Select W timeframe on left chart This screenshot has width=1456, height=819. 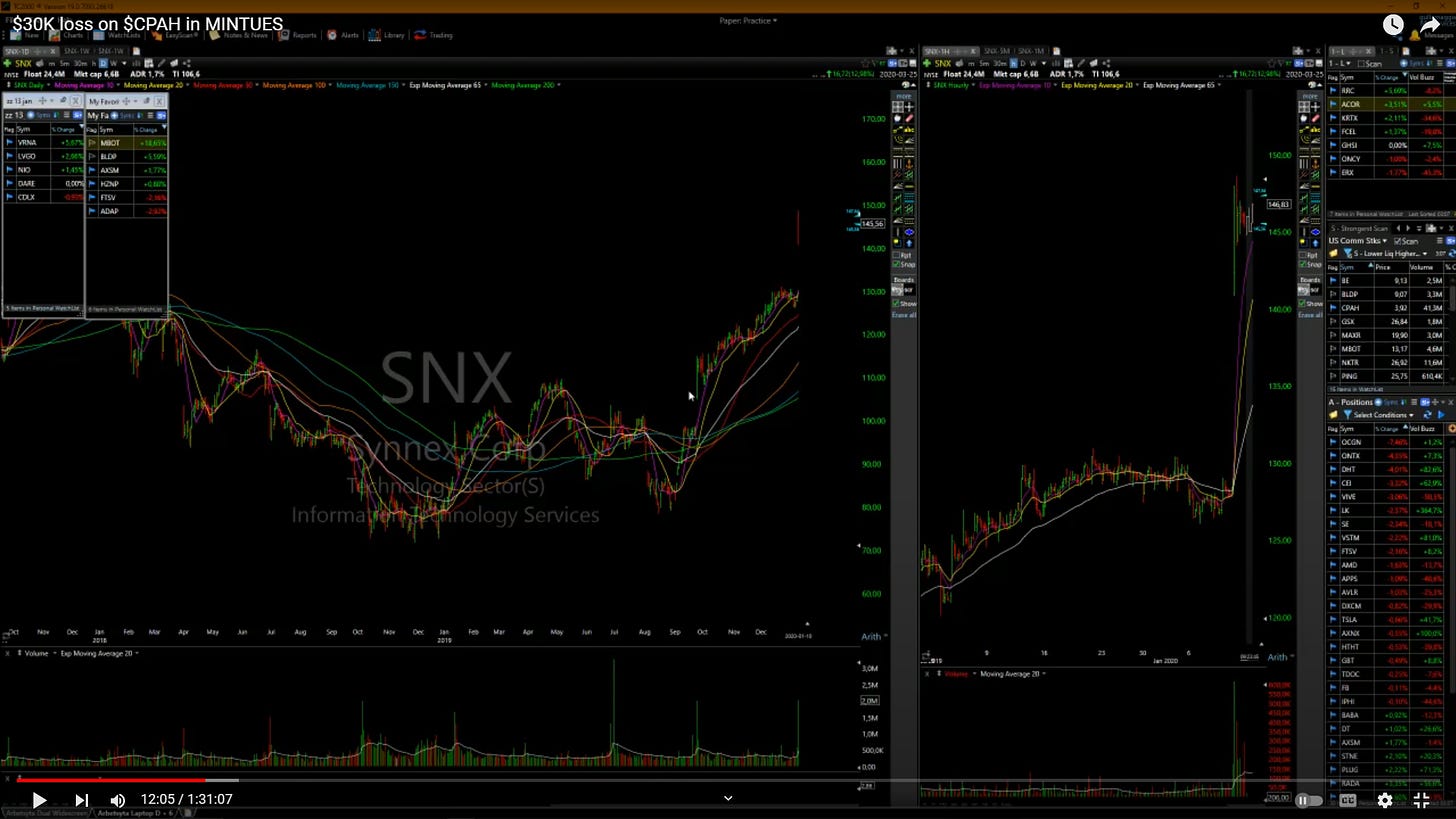point(113,63)
